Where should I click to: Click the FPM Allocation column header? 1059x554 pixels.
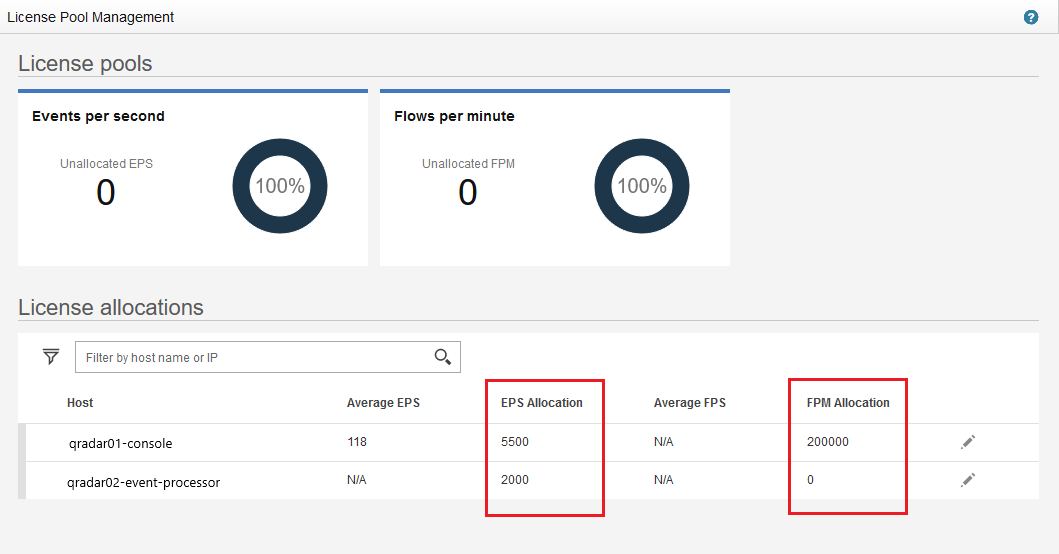[848, 403]
